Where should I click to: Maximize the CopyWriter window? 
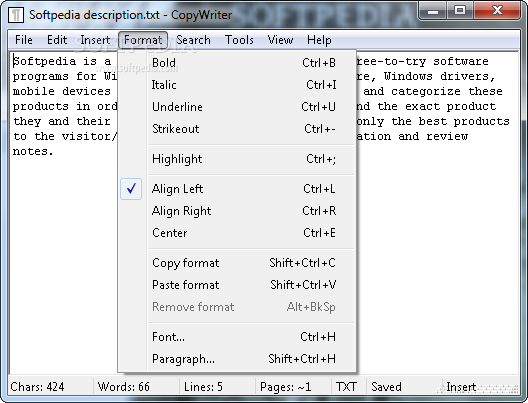(460, 11)
